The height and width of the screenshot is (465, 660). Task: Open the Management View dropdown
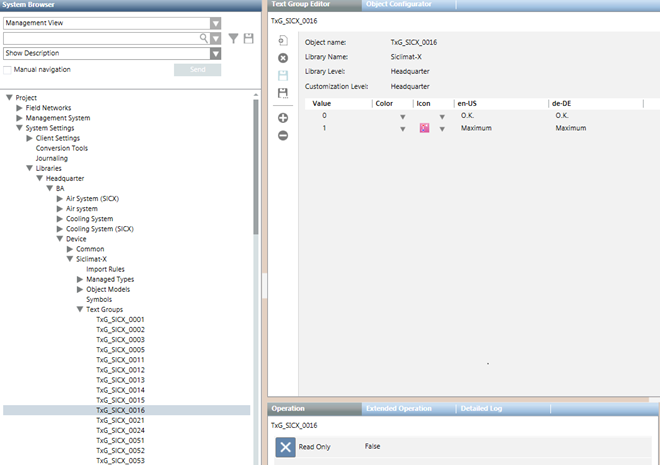point(215,22)
